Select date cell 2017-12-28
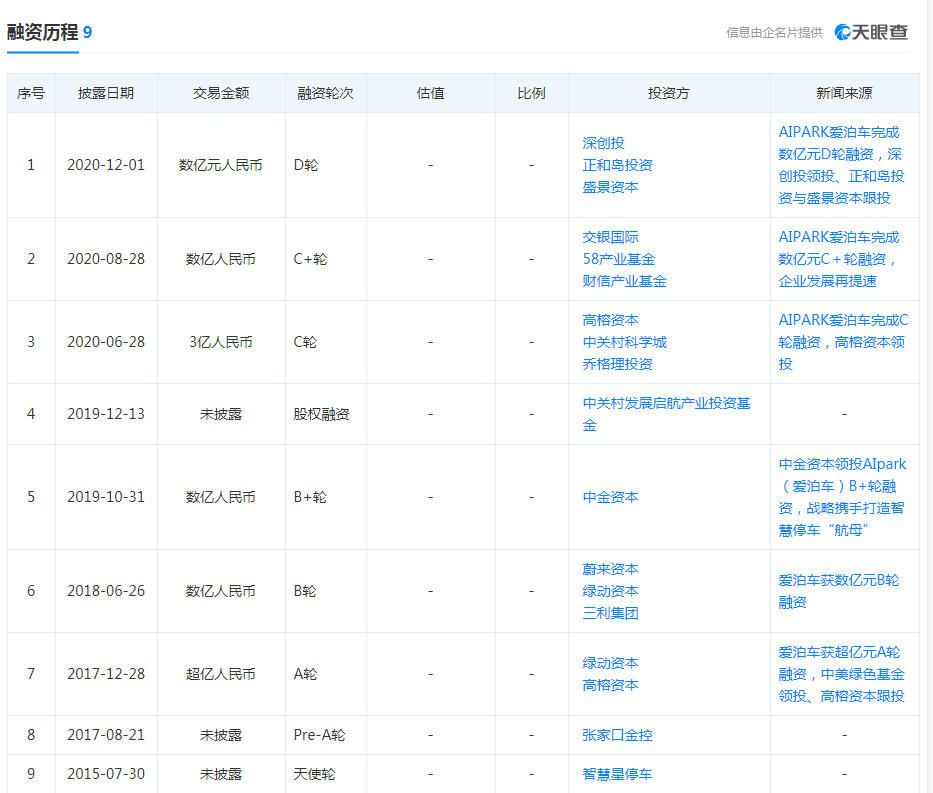This screenshot has width=933, height=793. tap(106, 674)
